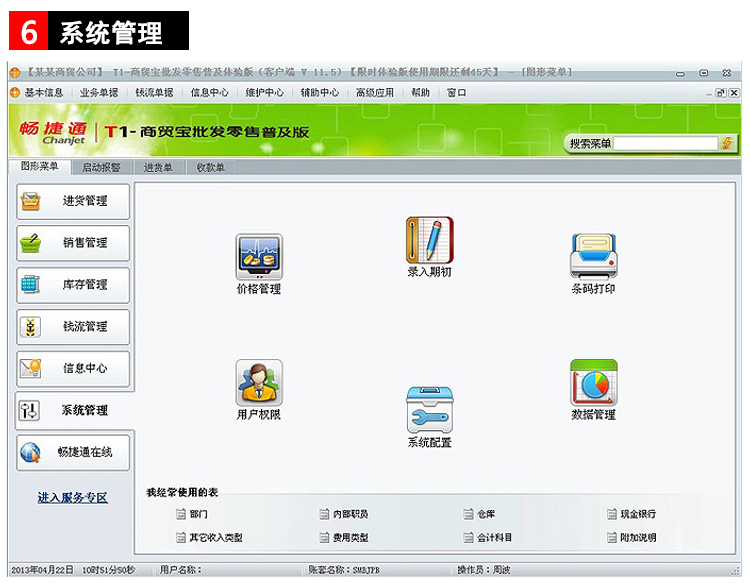This screenshot has width=750, height=583.
Task: Click the 钱流管理 money icon
Action: click(x=31, y=327)
